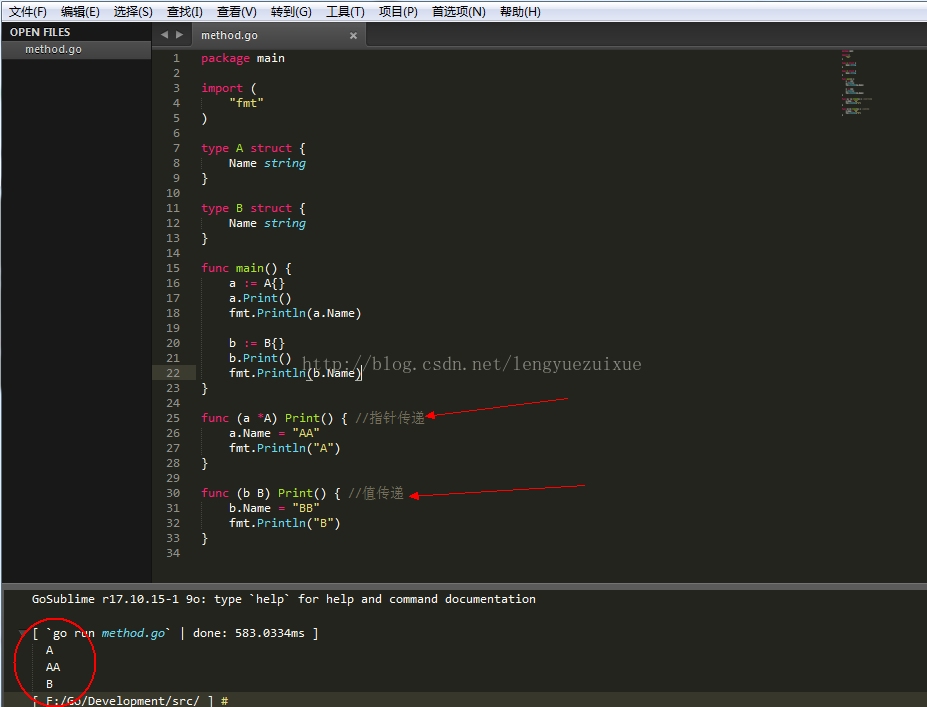Switch to the method.go editor tab
Viewport: 927px width, 707px height.
(x=229, y=35)
